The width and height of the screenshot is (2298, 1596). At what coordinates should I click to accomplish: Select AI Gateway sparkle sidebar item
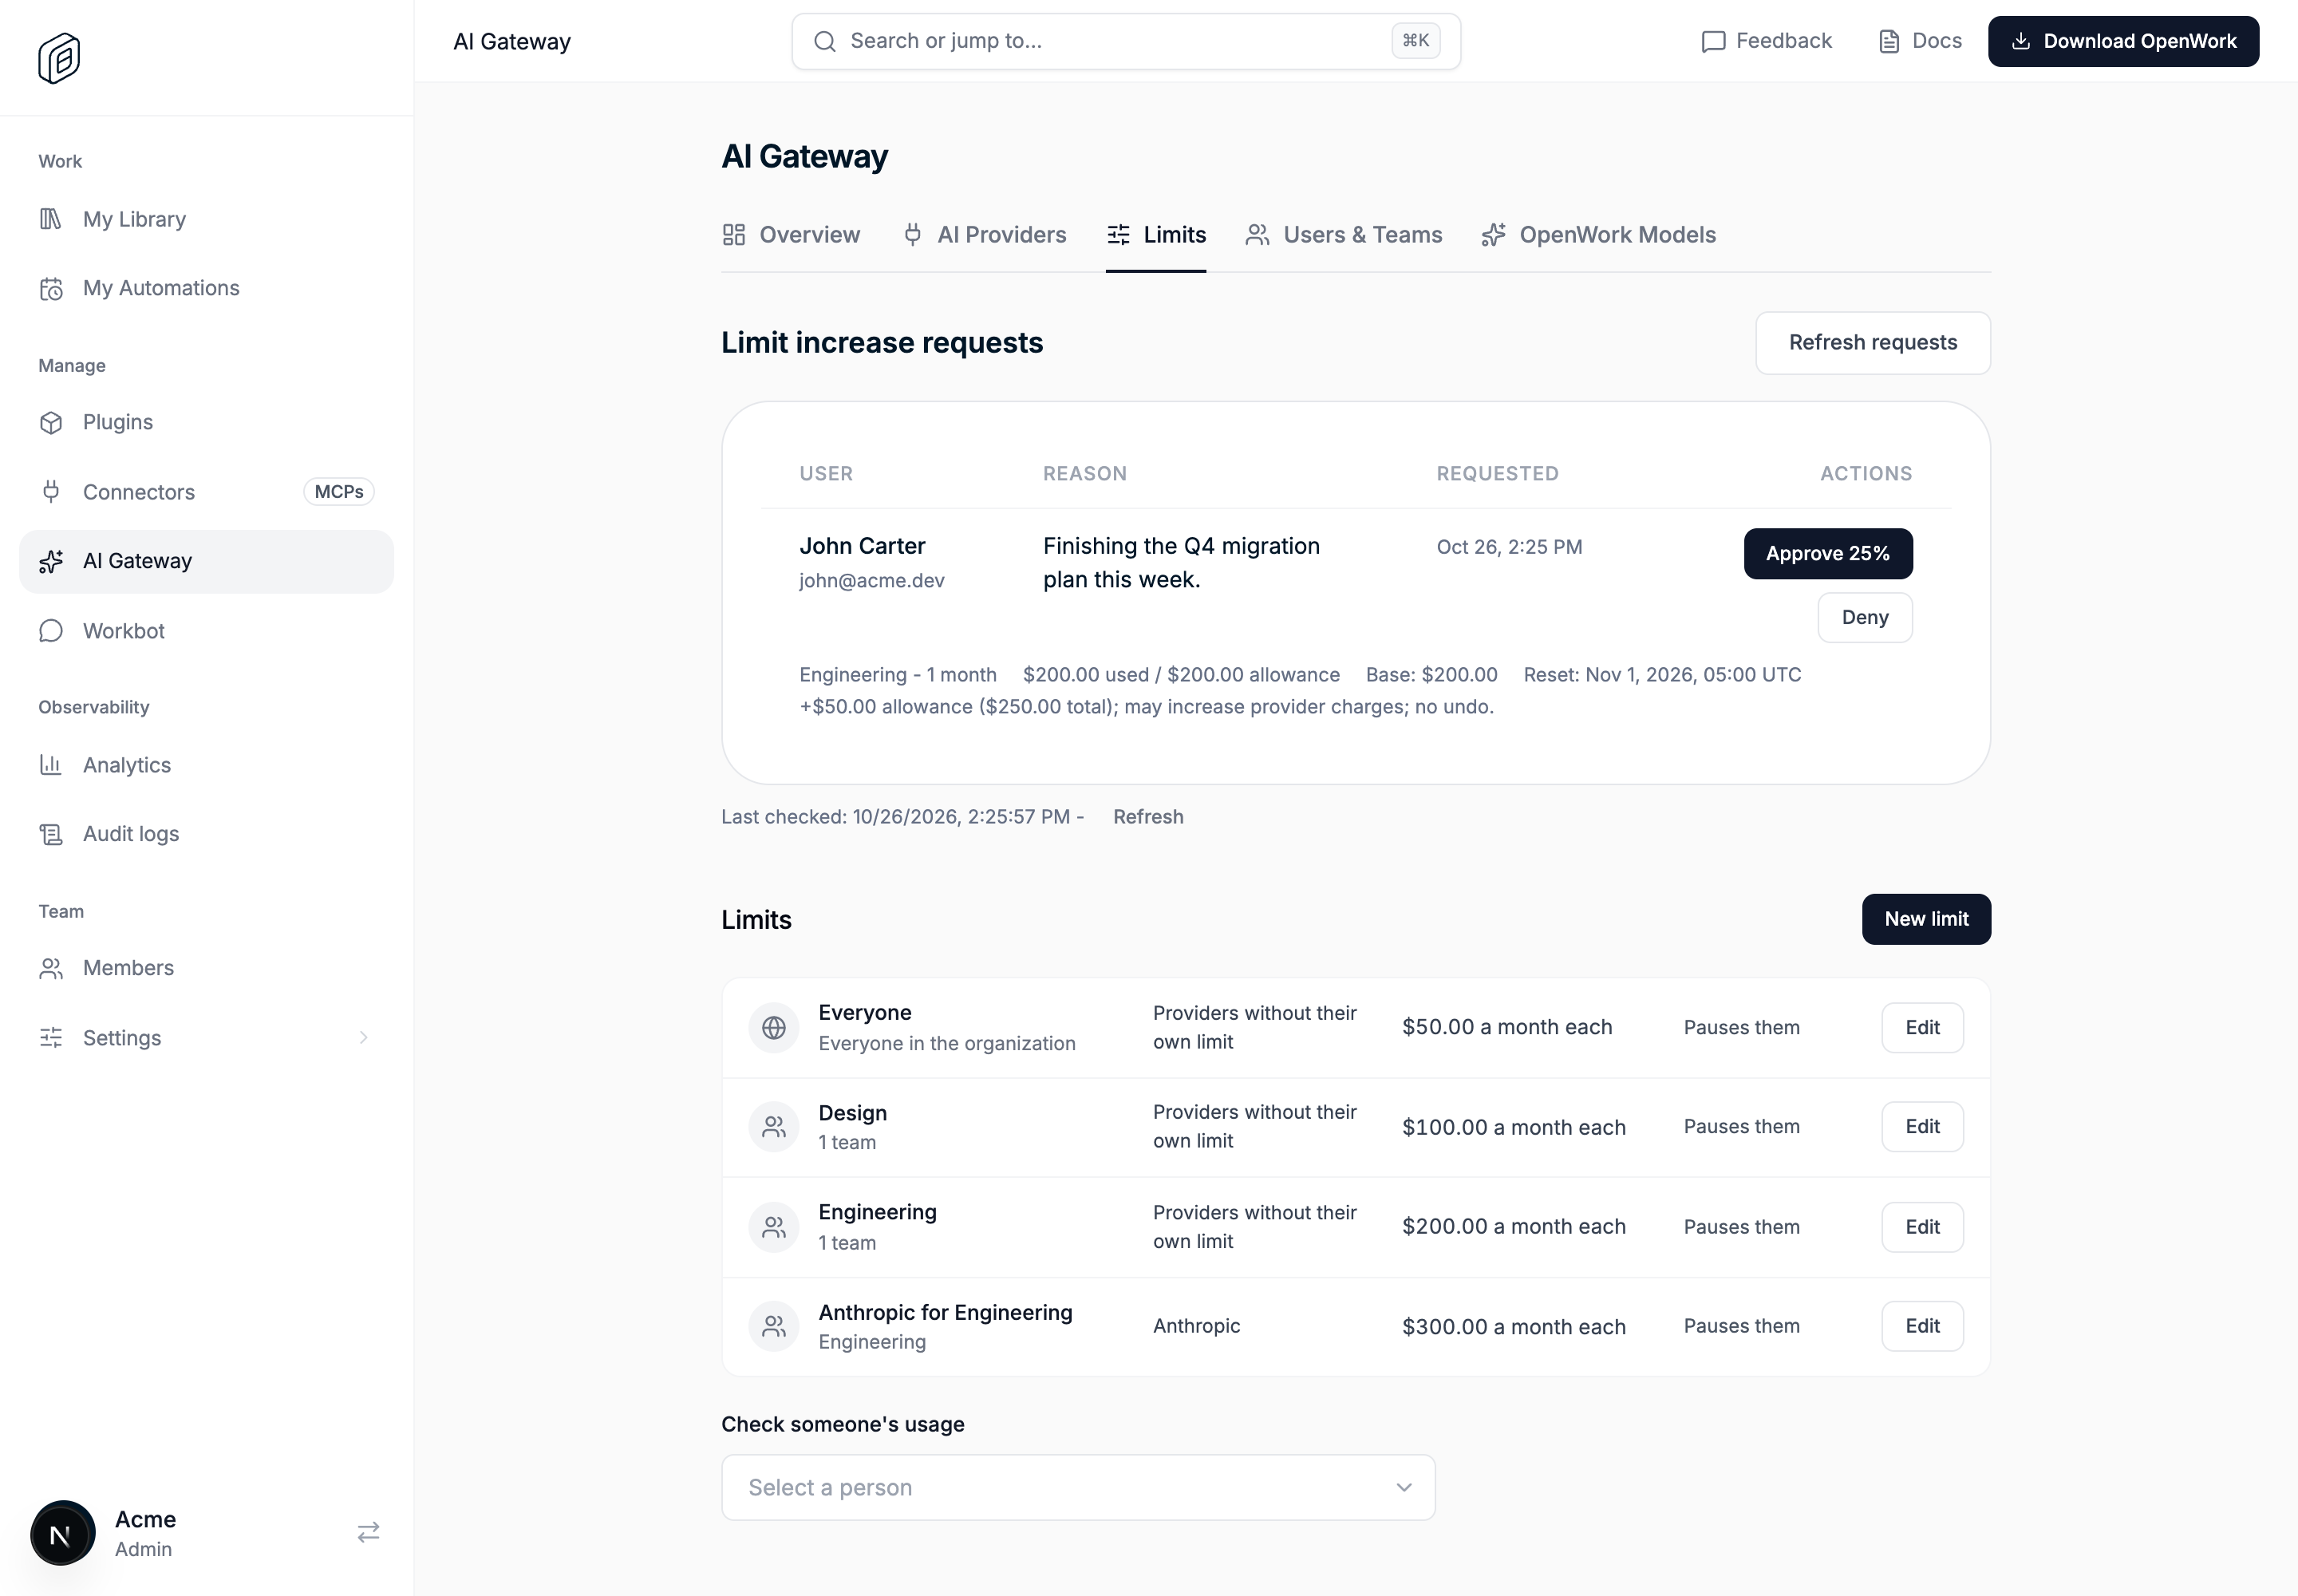(x=206, y=561)
